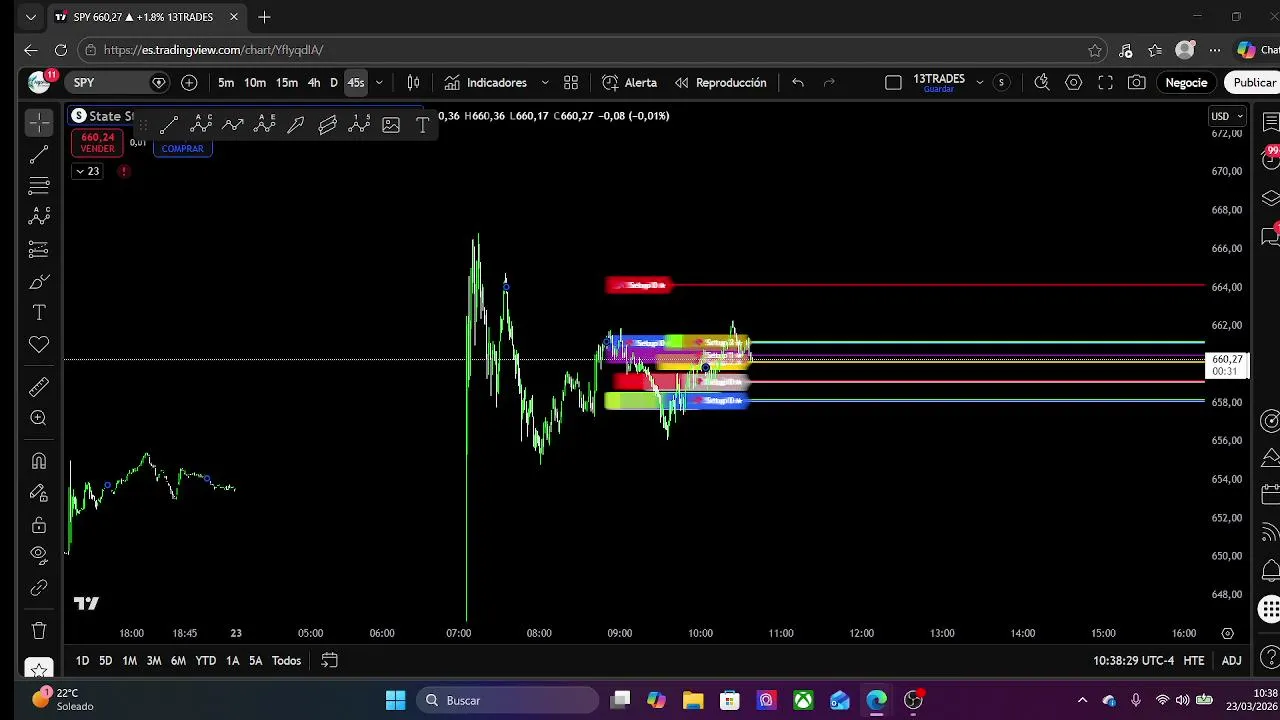Select the 15m interval
This screenshot has height=720, width=1280.
[x=287, y=83]
